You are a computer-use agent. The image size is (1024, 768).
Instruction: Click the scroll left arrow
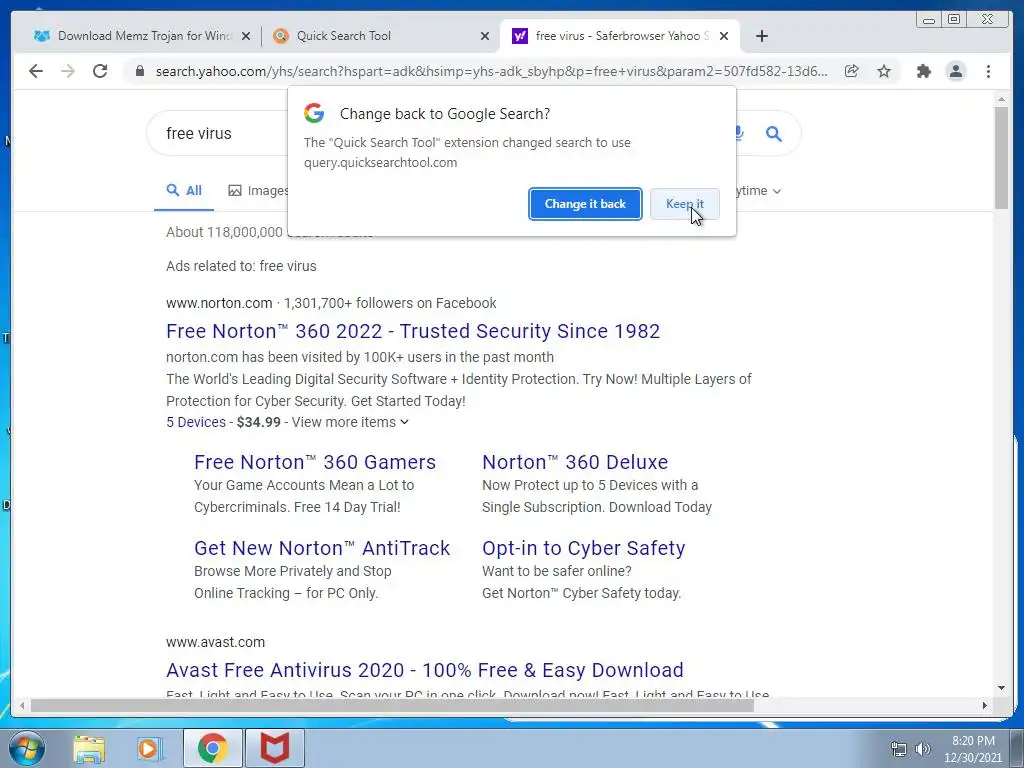(22, 705)
